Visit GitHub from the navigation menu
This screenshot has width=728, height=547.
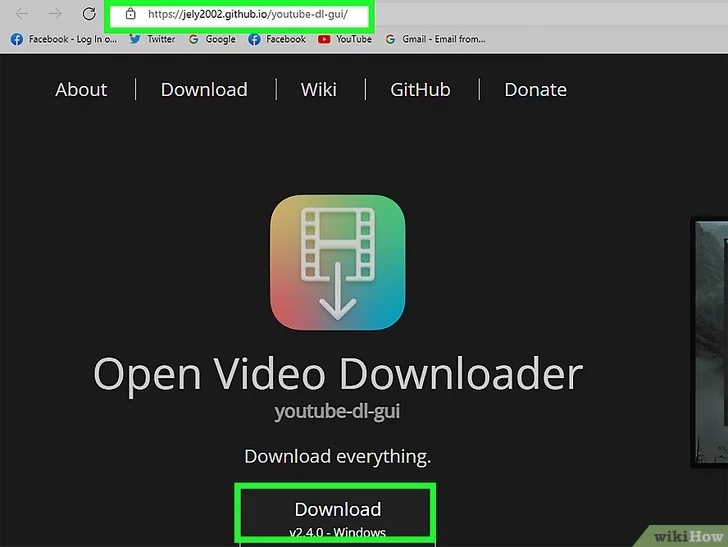point(420,90)
